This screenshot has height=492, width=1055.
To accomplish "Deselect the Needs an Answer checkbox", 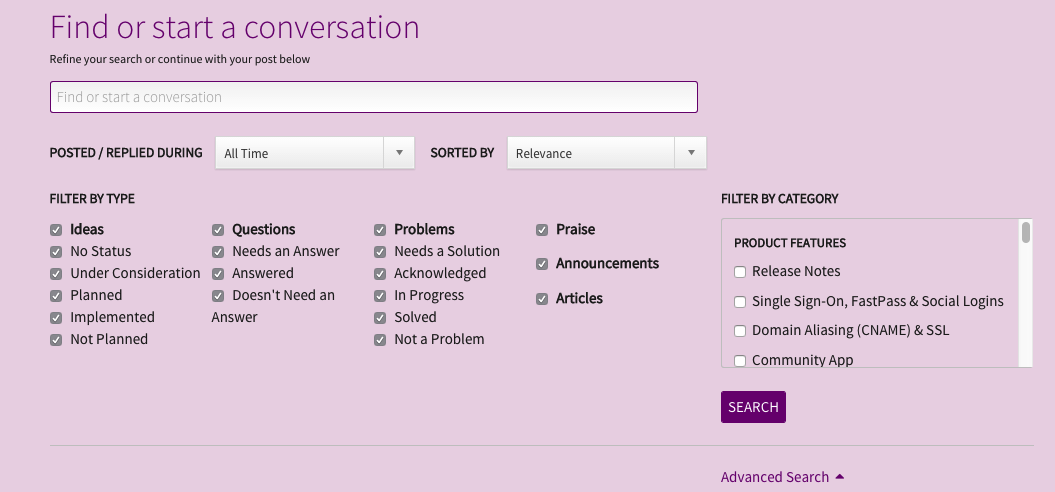I will [218, 252].
